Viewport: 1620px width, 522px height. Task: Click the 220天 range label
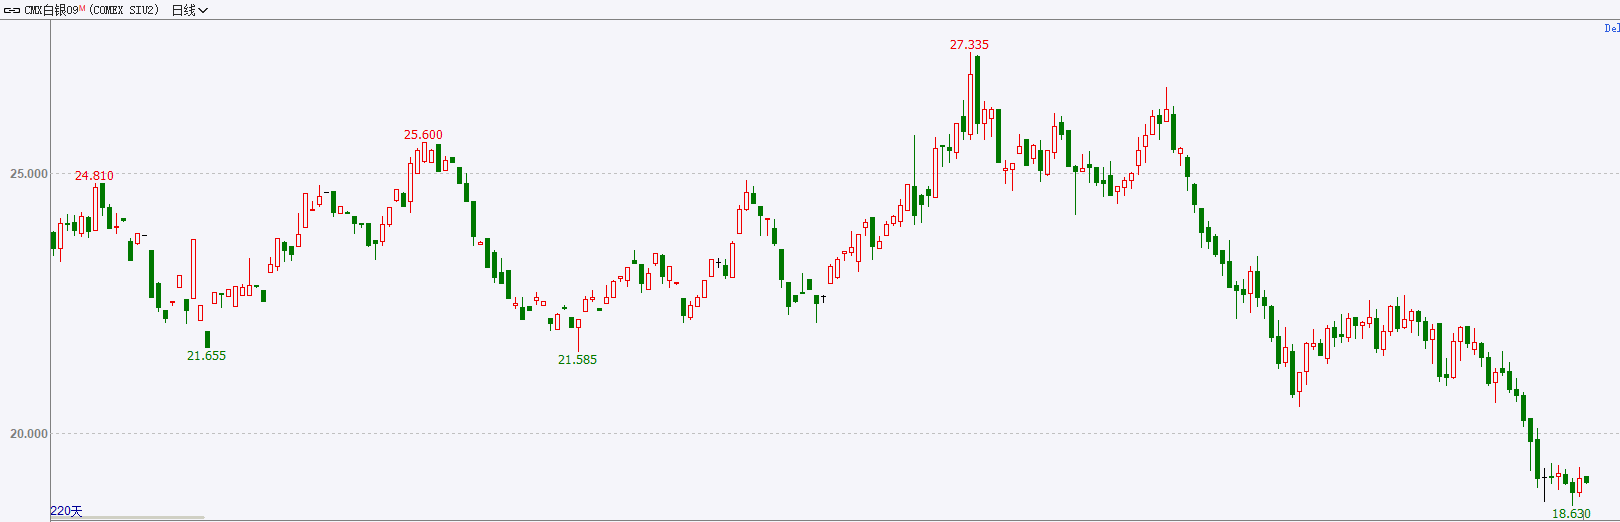tap(66, 511)
